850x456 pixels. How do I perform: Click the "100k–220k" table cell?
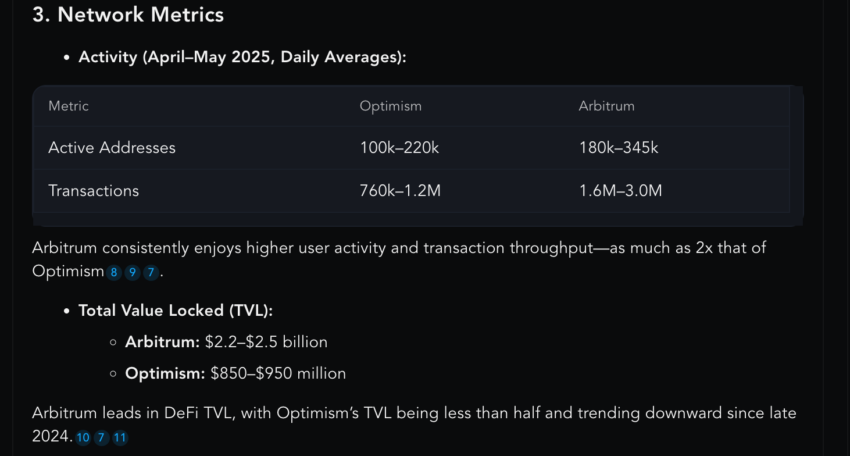tap(399, 147)
